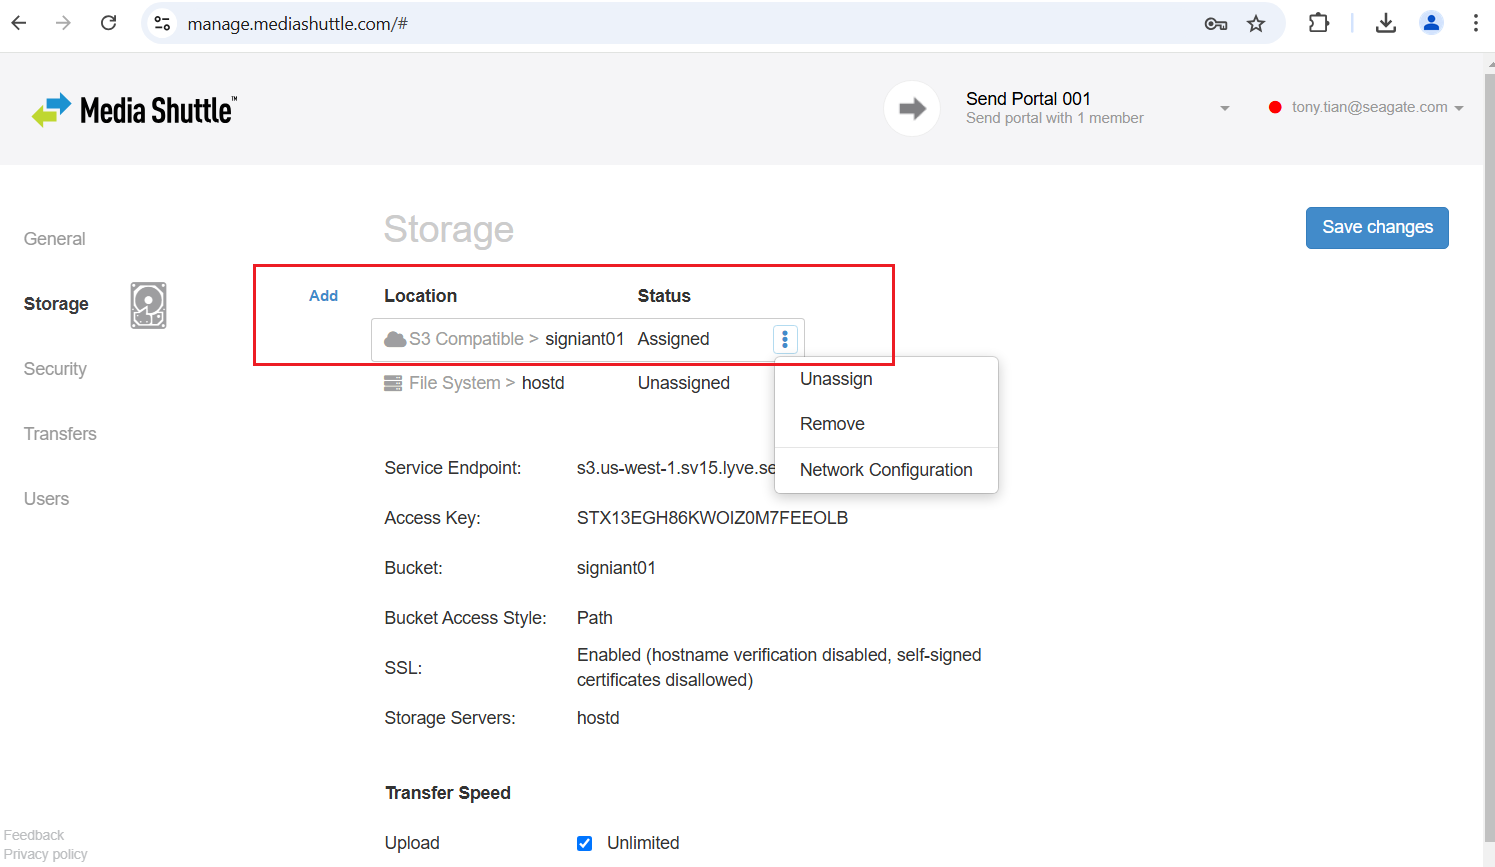Screen dimensions: 1495x867
Task: Select Remove in the storage menu
Action: pos(832,424)
